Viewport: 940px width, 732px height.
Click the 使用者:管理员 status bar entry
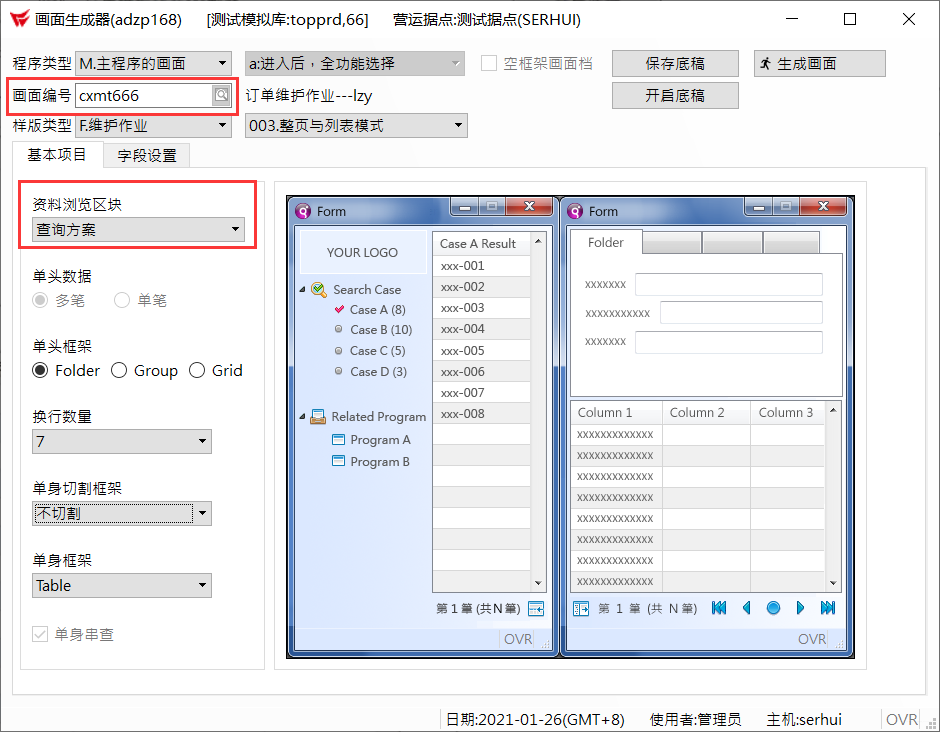pos(695,719)
